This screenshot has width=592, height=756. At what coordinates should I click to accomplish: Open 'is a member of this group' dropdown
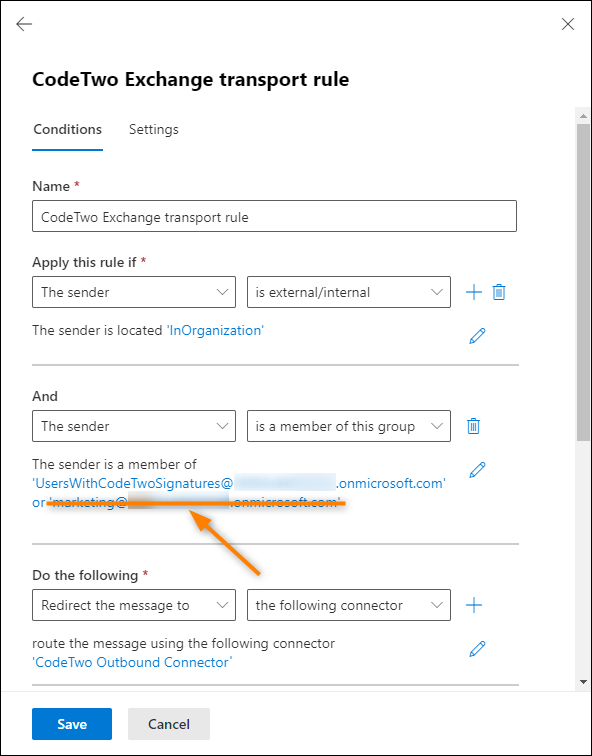[349, 426]
